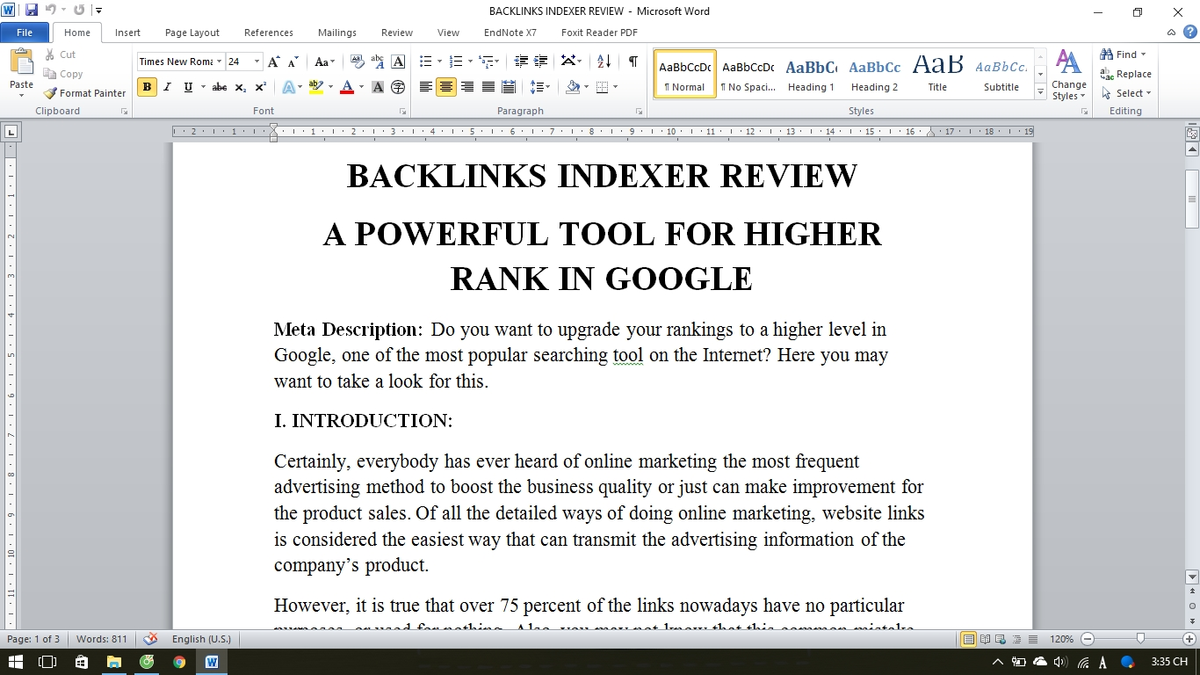The width and height of the screenshot is (1200, 675).
Task: Switch to the Review tab
Action: tap(397, 33)
